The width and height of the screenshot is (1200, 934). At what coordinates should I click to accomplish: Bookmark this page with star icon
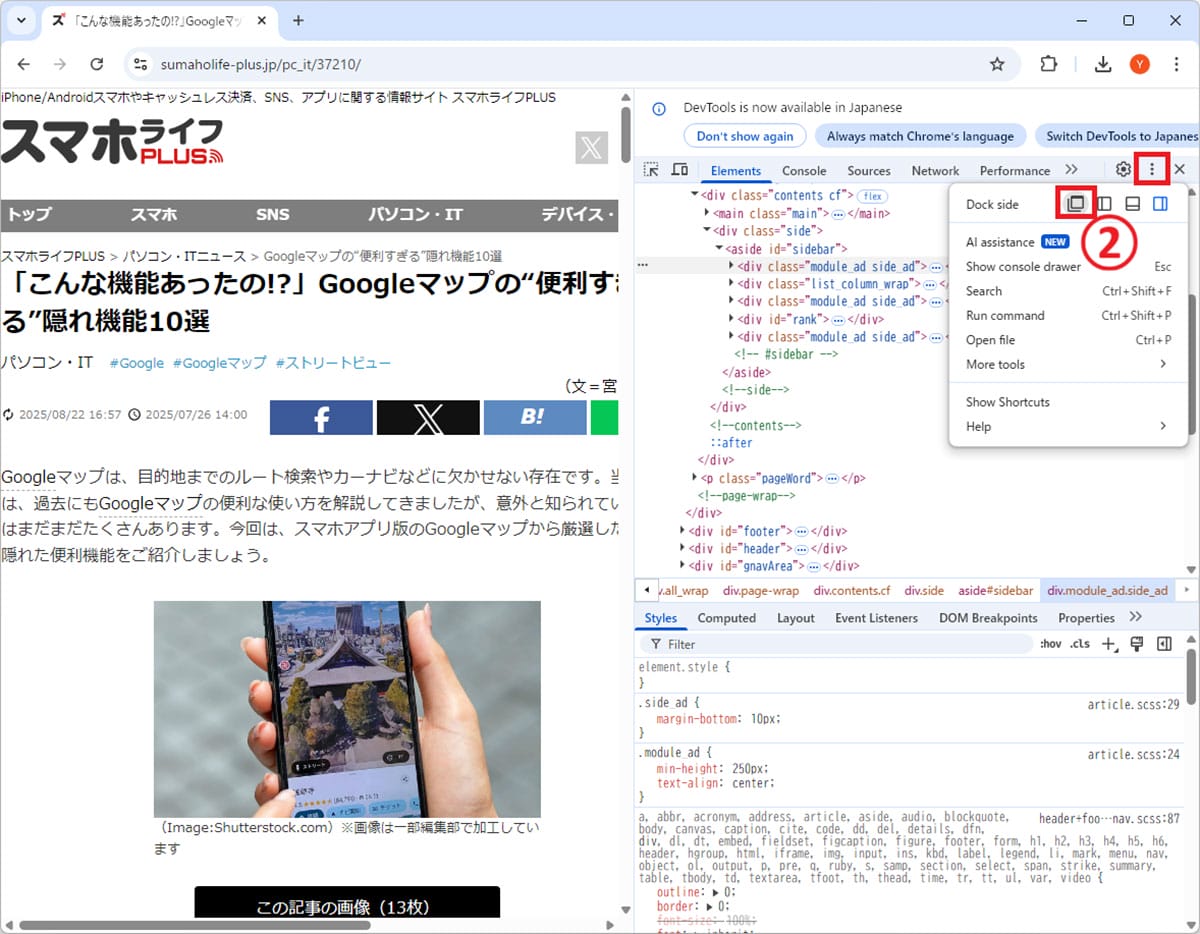pyautogui.click(x=996, y=64)
